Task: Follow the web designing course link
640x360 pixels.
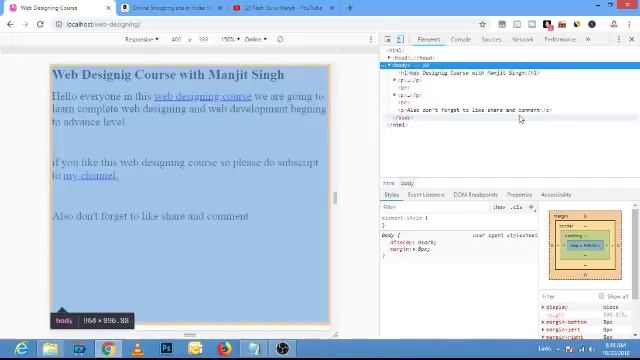Action: tap(202, 96)
